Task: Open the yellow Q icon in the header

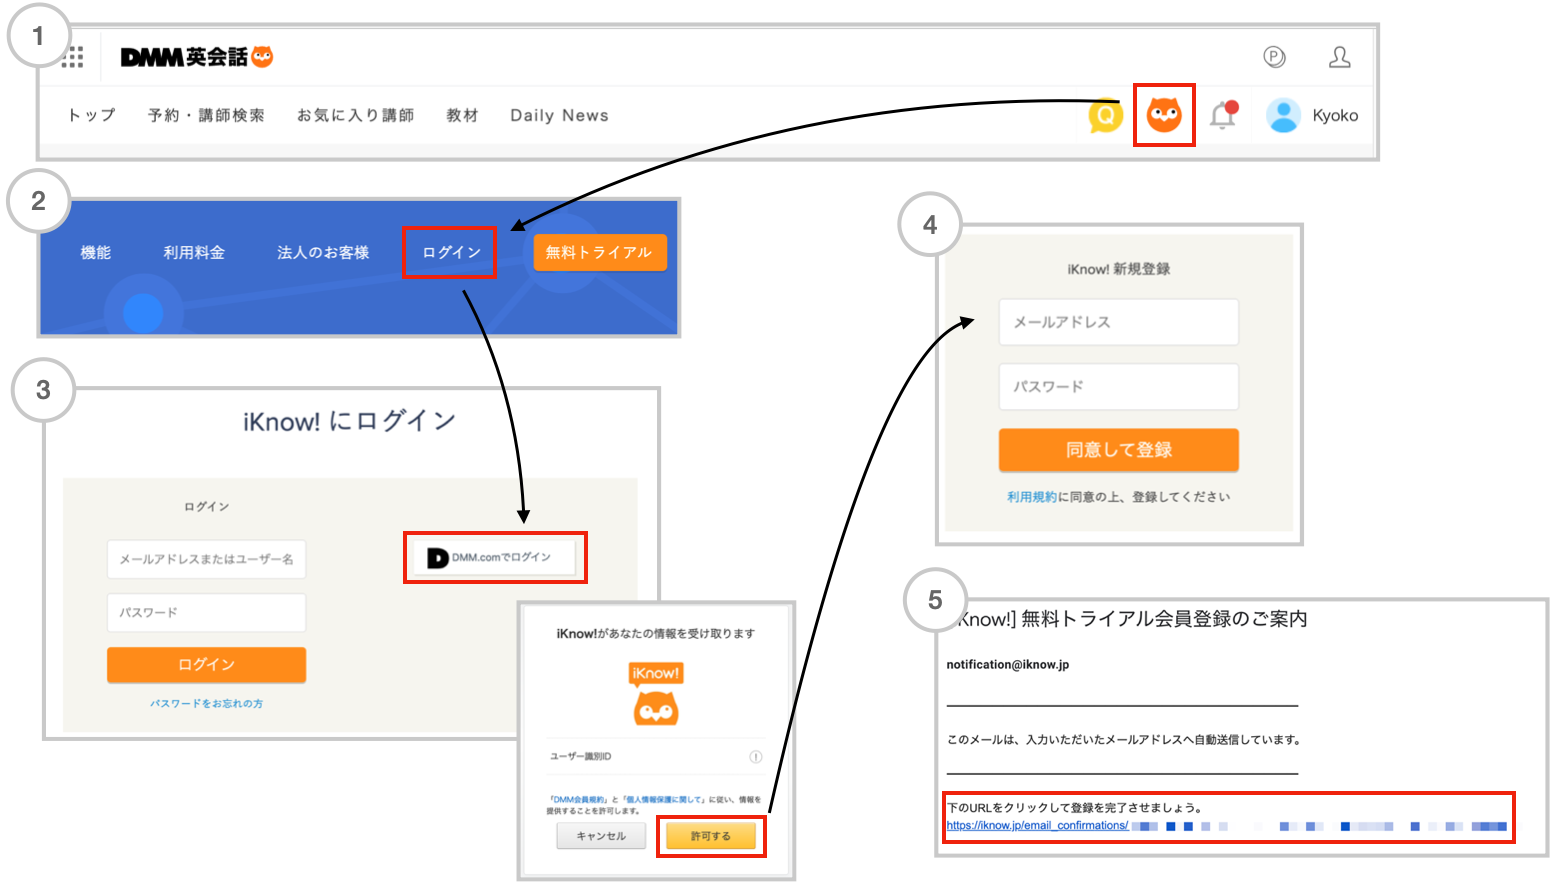Action: [1105, 116]
